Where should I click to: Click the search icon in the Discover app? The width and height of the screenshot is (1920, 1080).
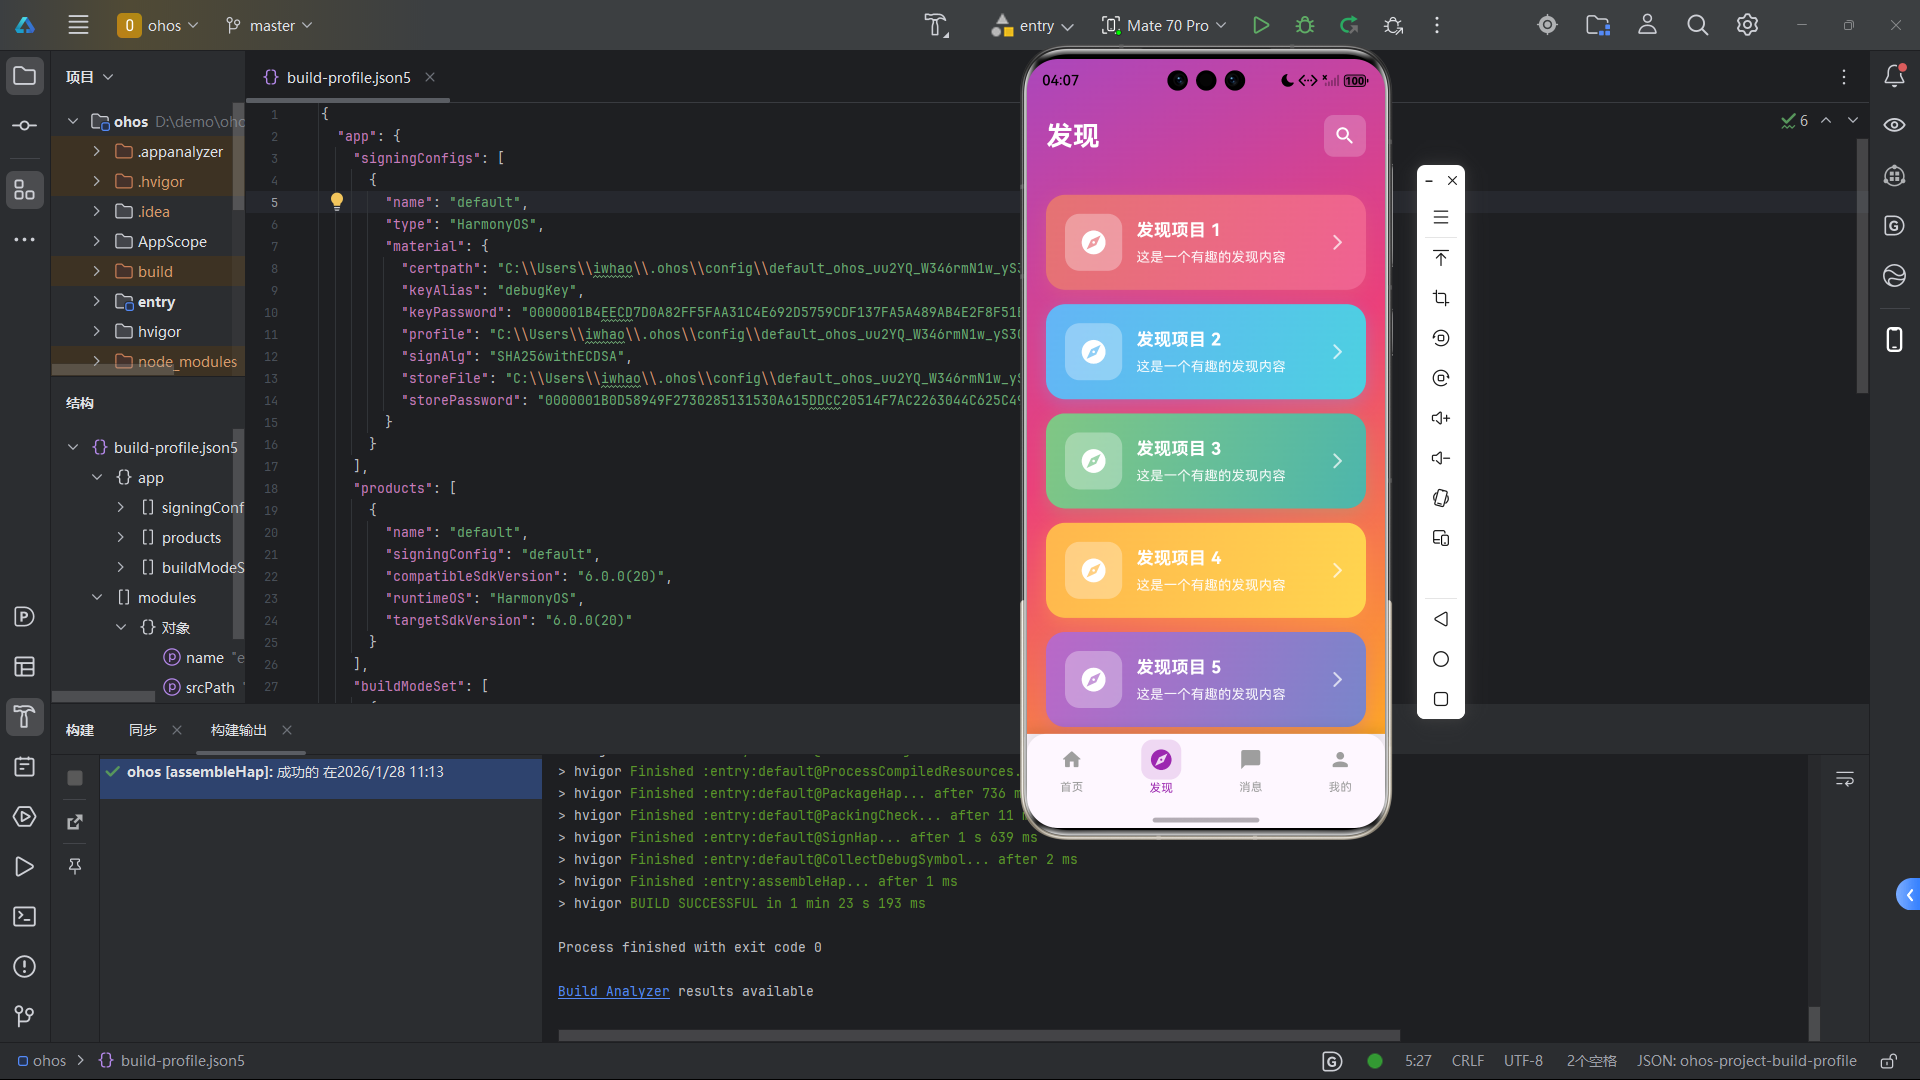(1344, 135)
